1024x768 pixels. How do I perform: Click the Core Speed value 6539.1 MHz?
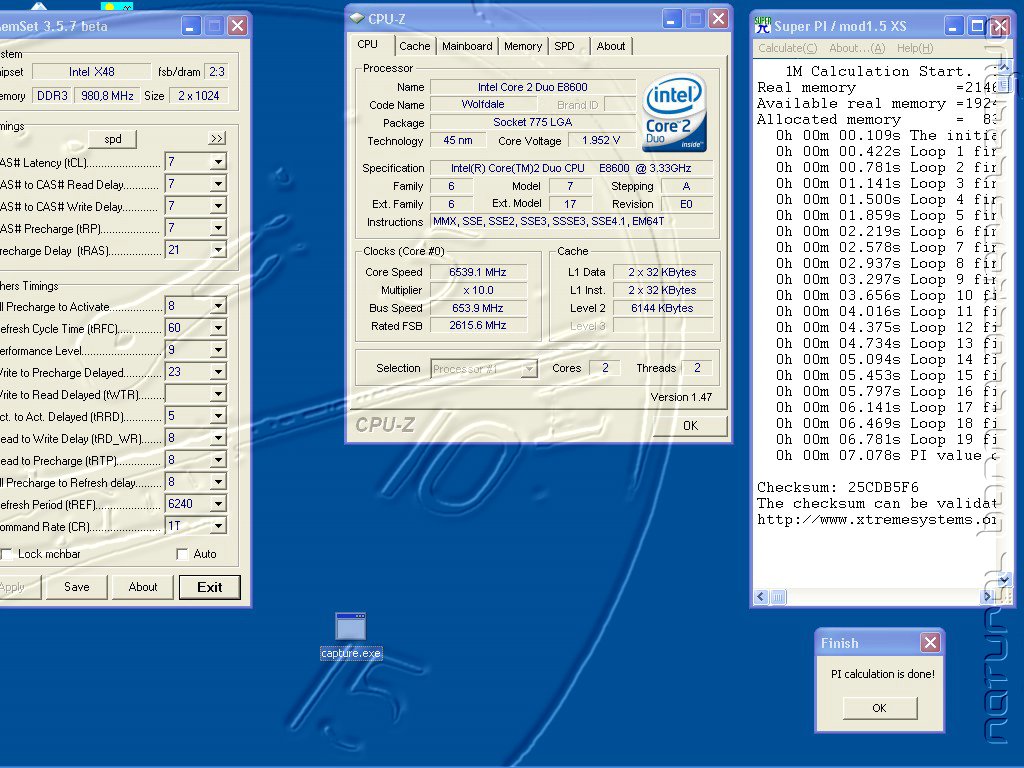(x=477, y=272)
